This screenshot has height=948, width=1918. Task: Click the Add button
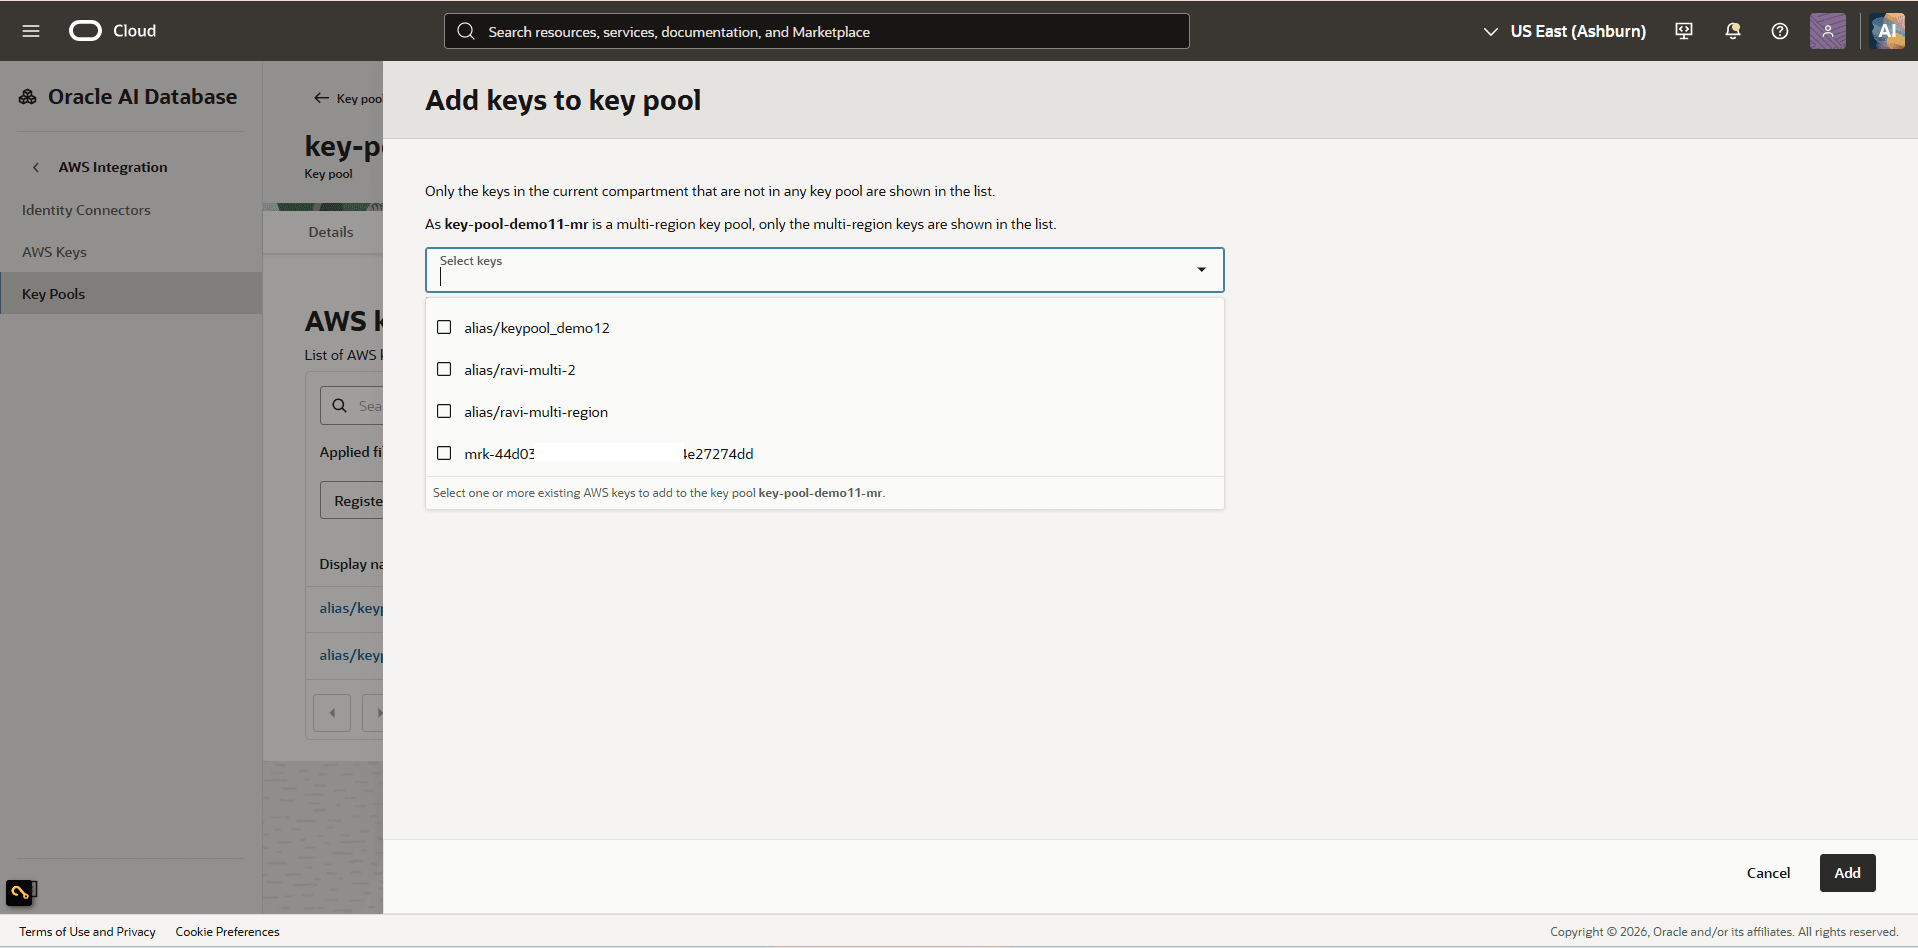click(x=1847, y=873)
